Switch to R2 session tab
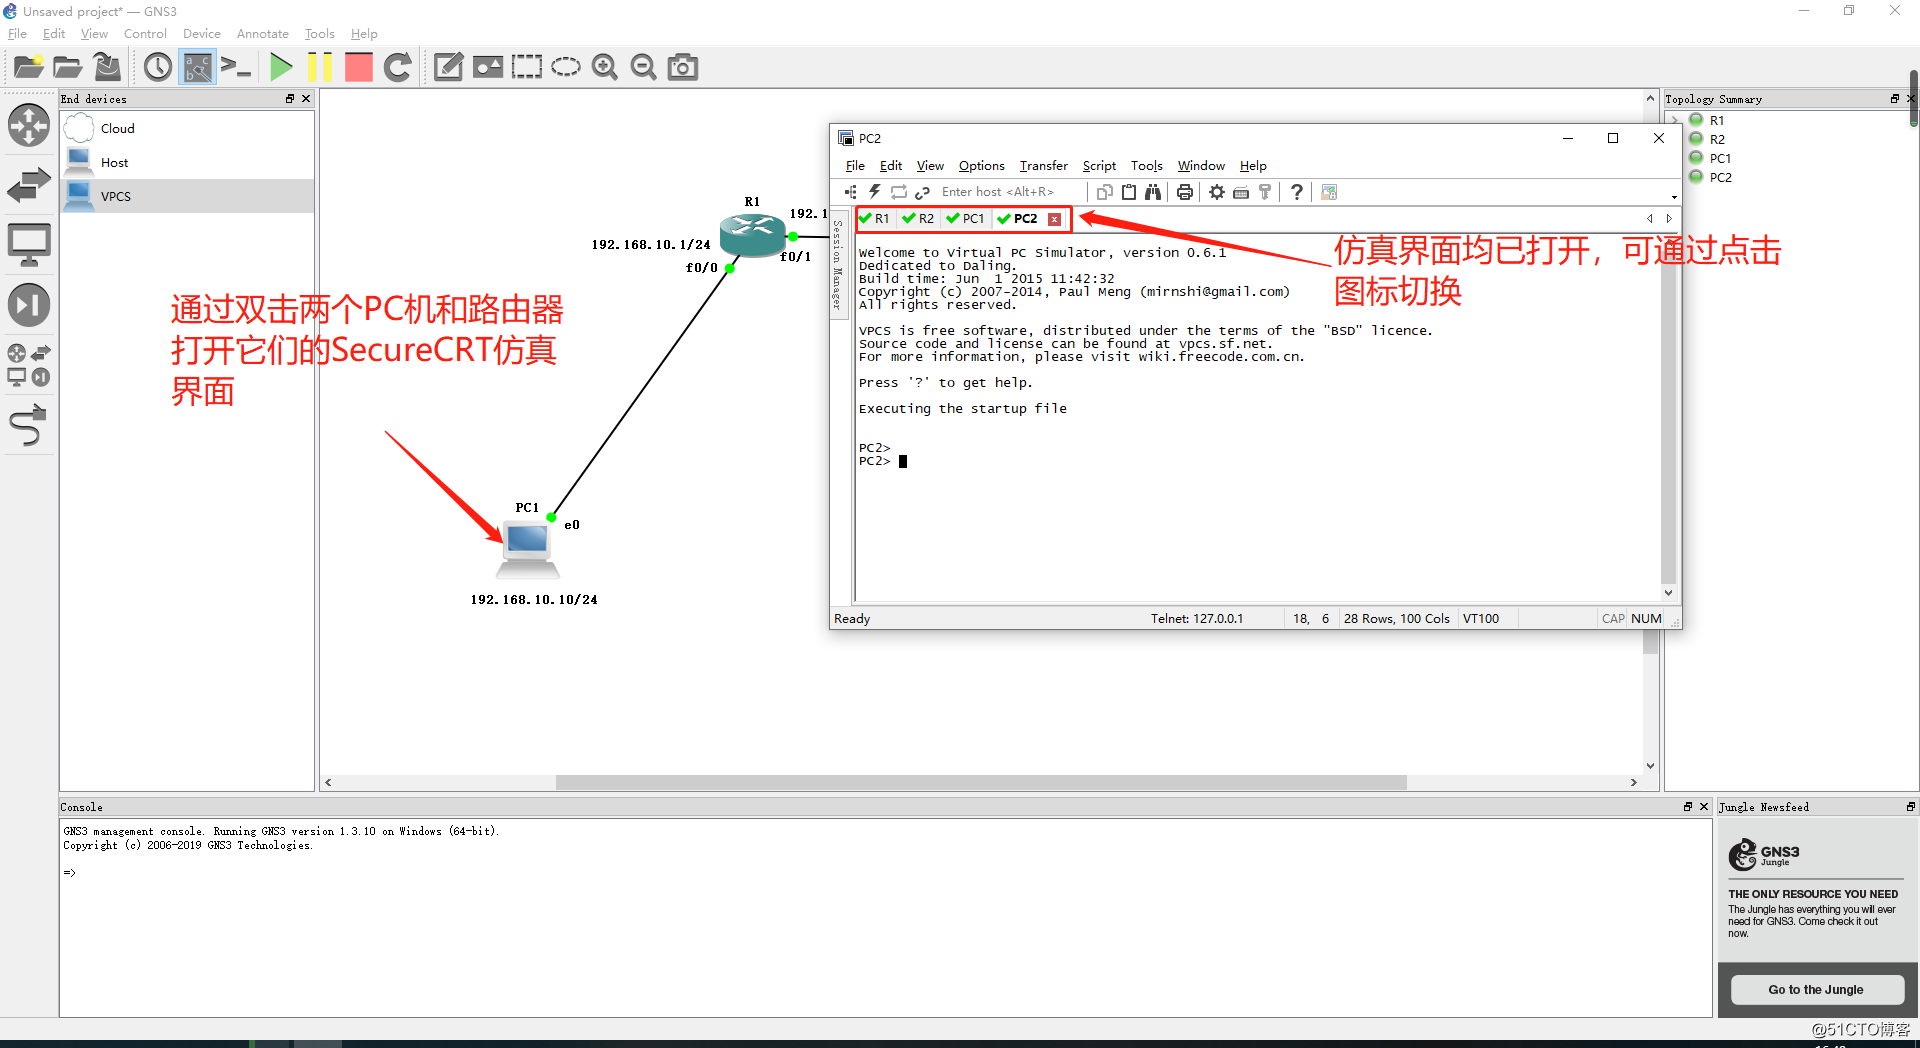 (x=919, y=219)
